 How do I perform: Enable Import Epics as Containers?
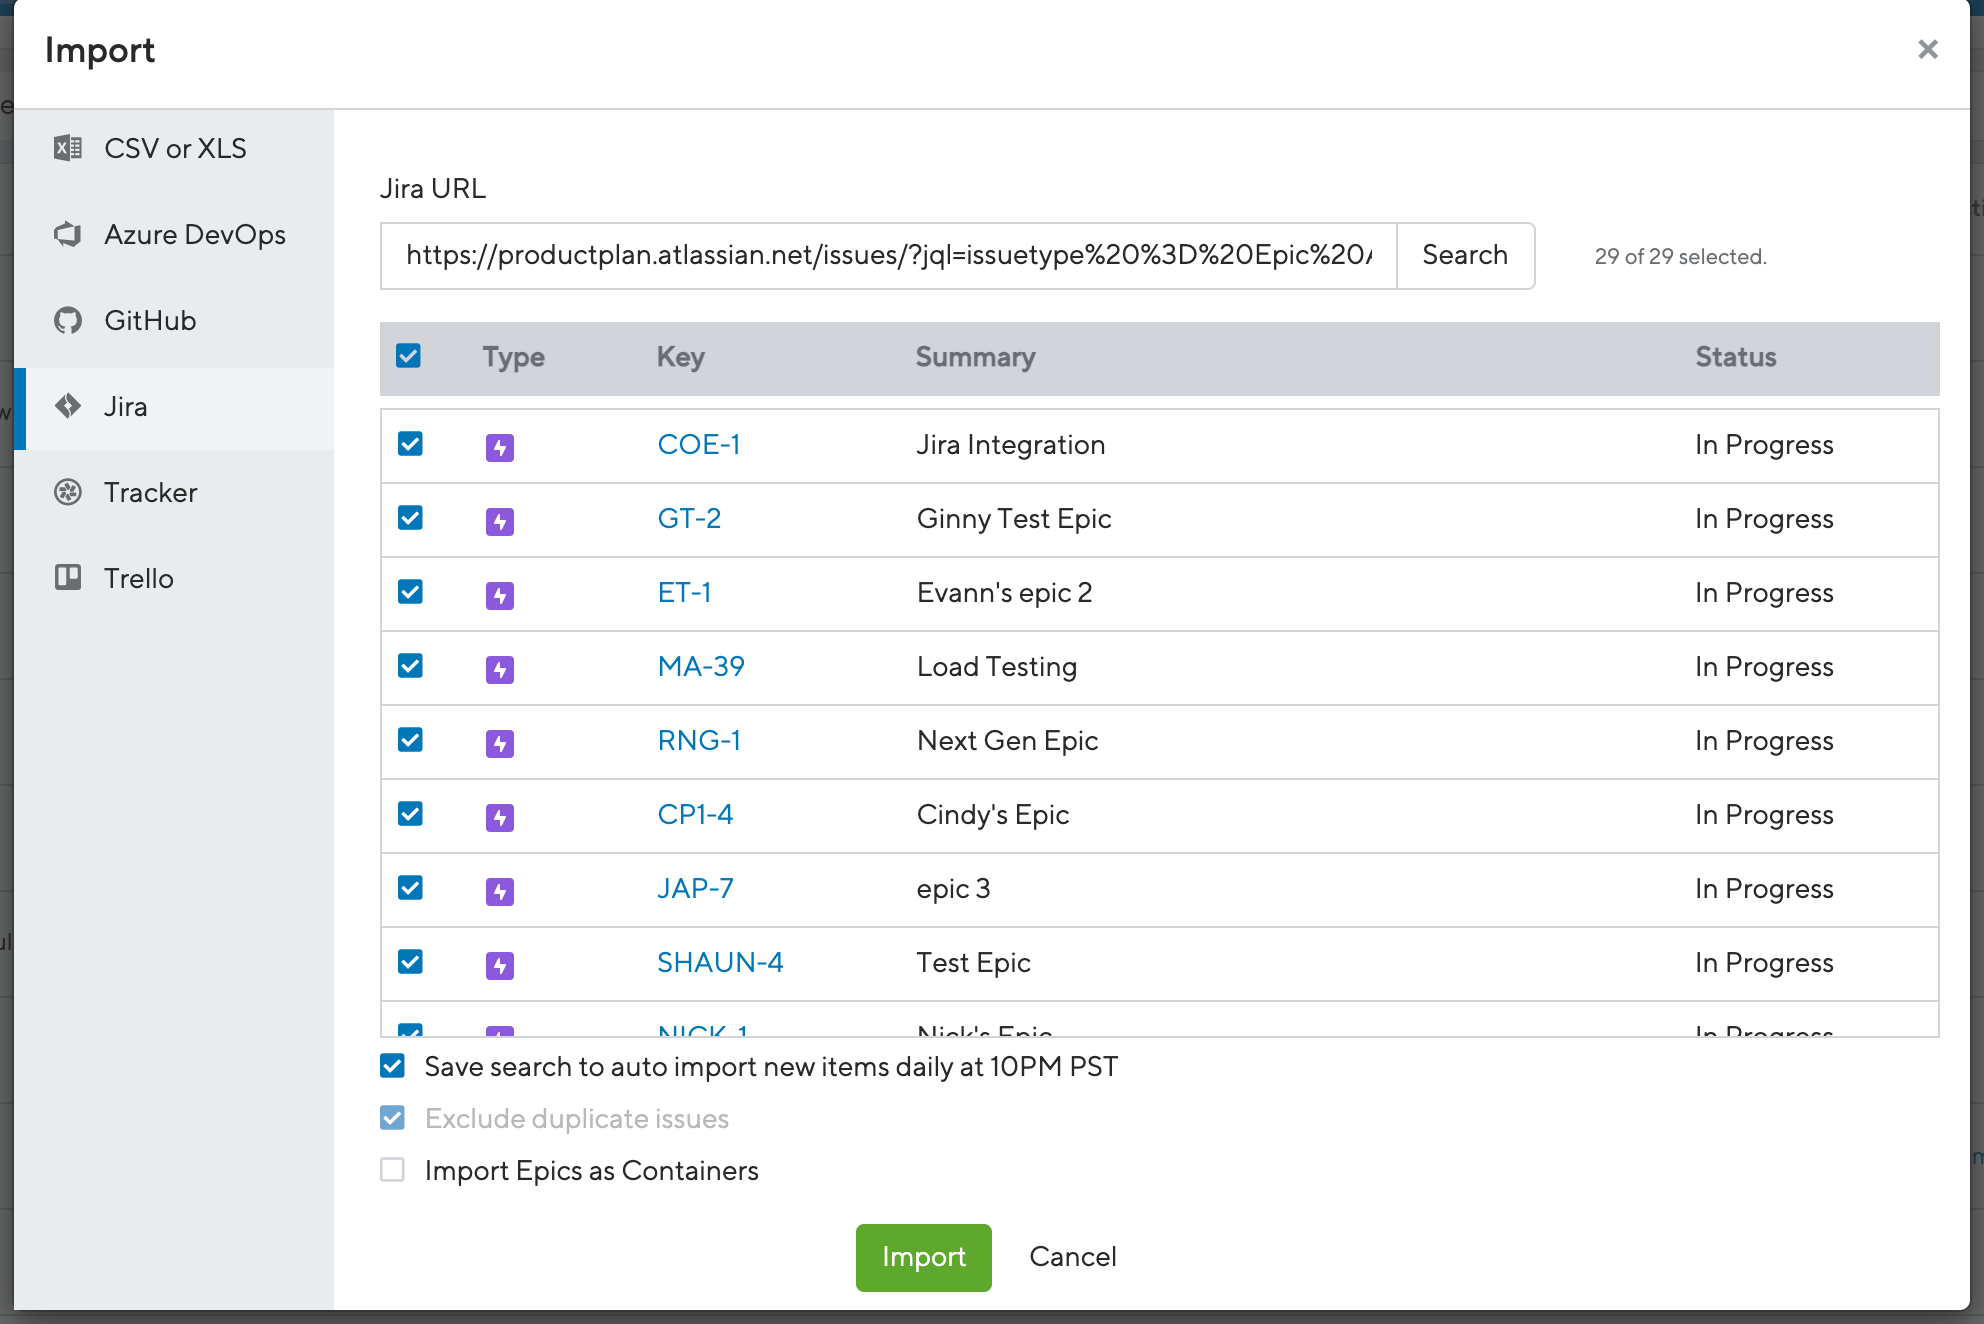tap(392, 1170)
